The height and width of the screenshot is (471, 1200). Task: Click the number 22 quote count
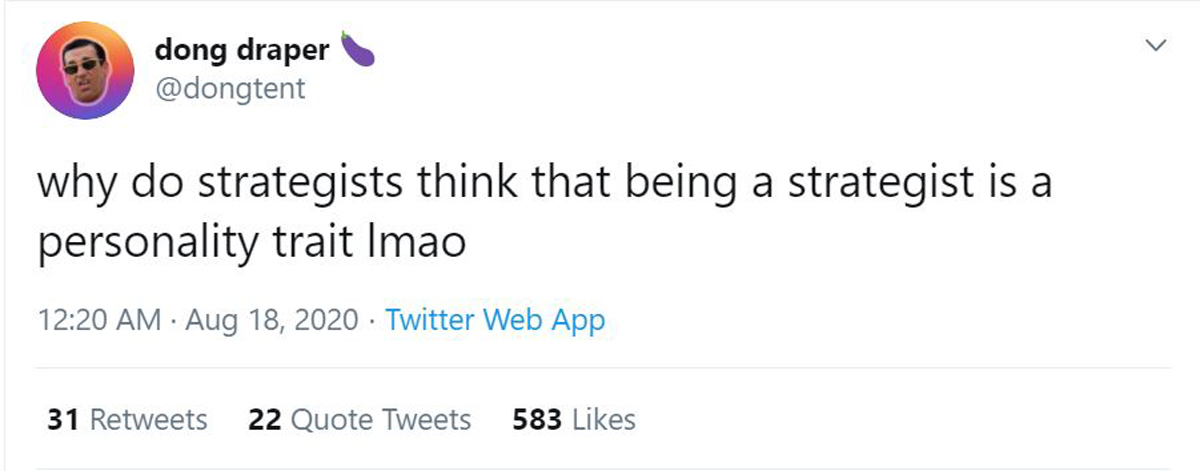coord(263,419)
